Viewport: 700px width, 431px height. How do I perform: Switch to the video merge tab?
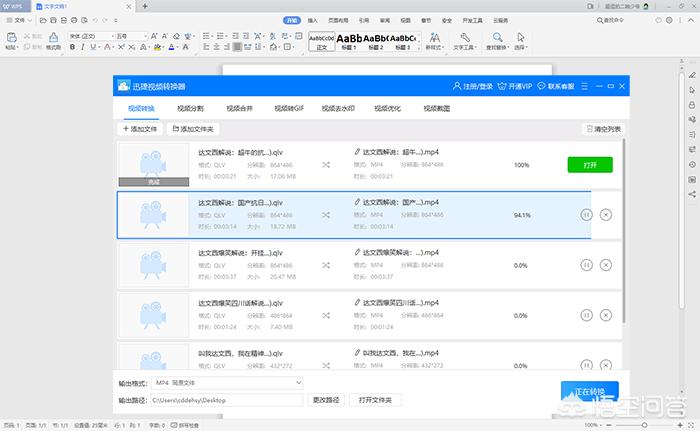pyautogui.click(x=239, y=109)
